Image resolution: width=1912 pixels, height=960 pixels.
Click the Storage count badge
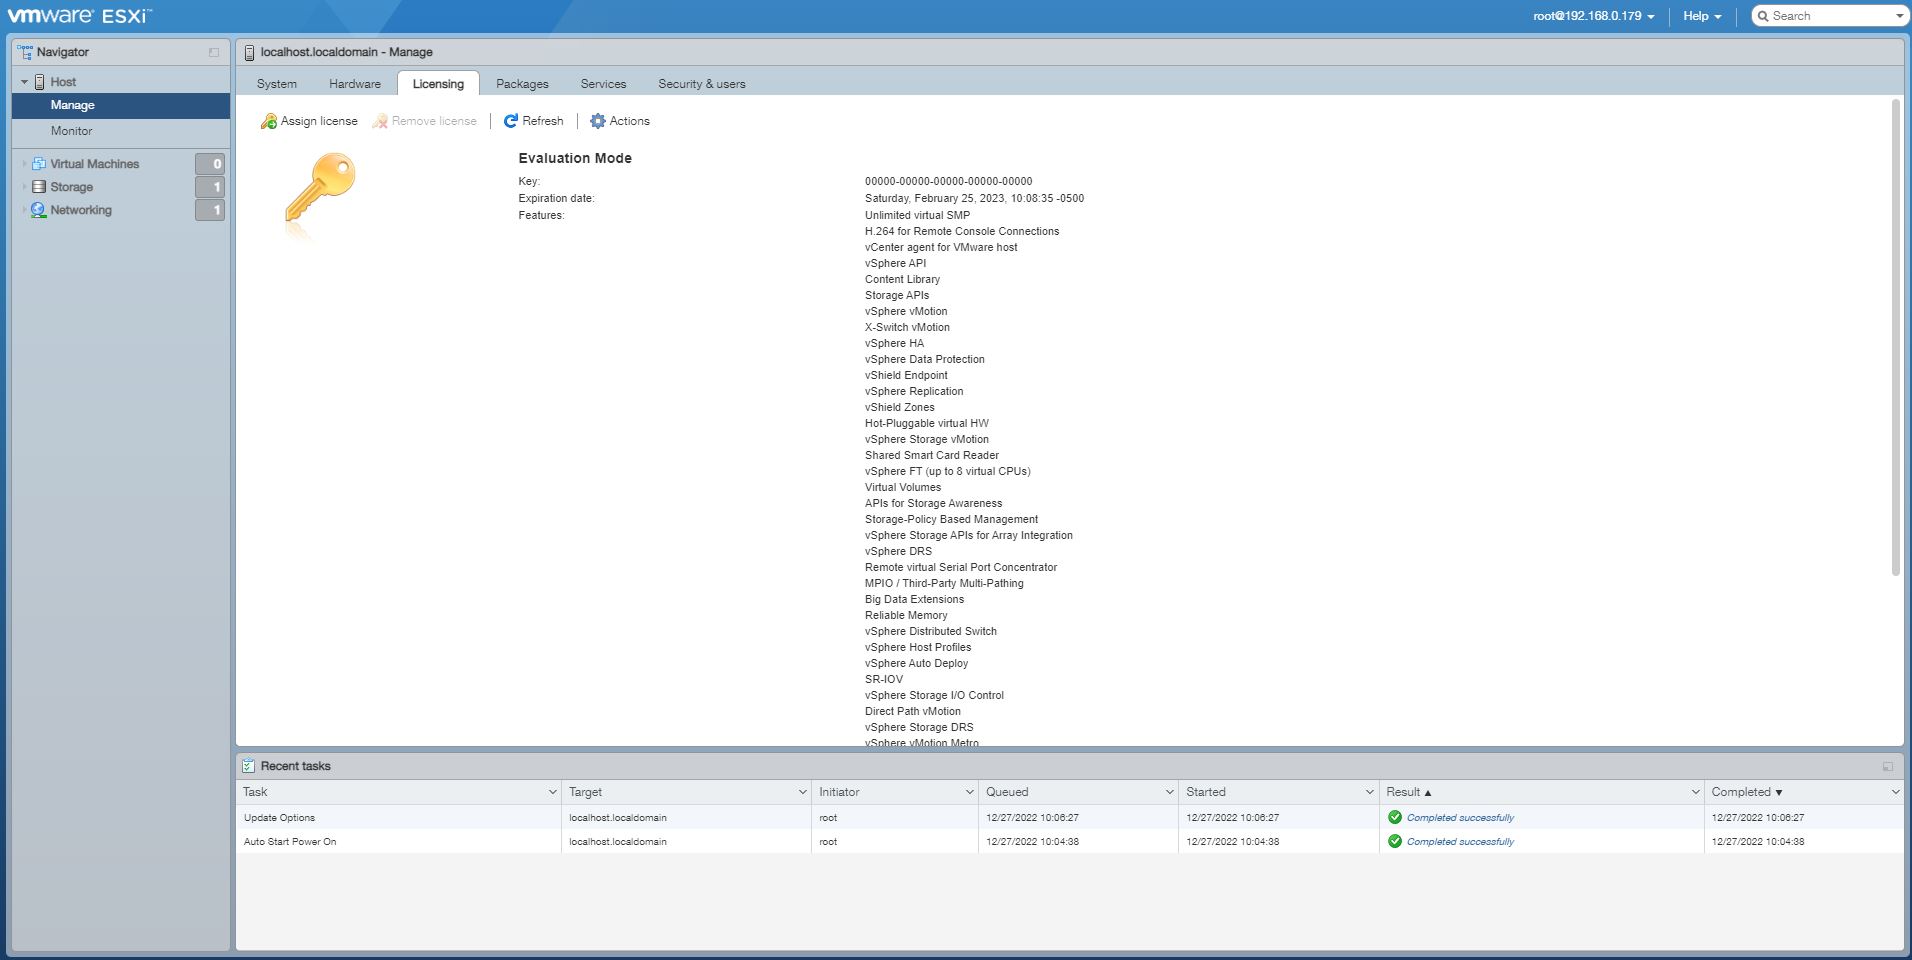pyautogui.click(x=210, y=187)
